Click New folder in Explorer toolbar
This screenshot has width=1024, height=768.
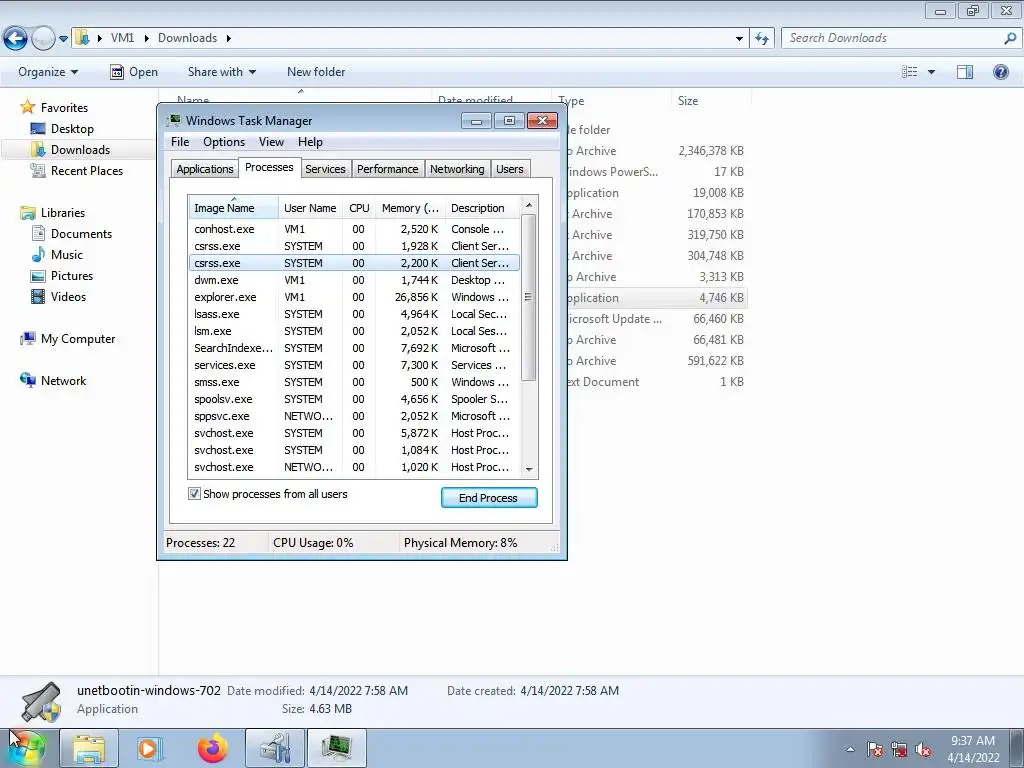click(x=316, y=72)
